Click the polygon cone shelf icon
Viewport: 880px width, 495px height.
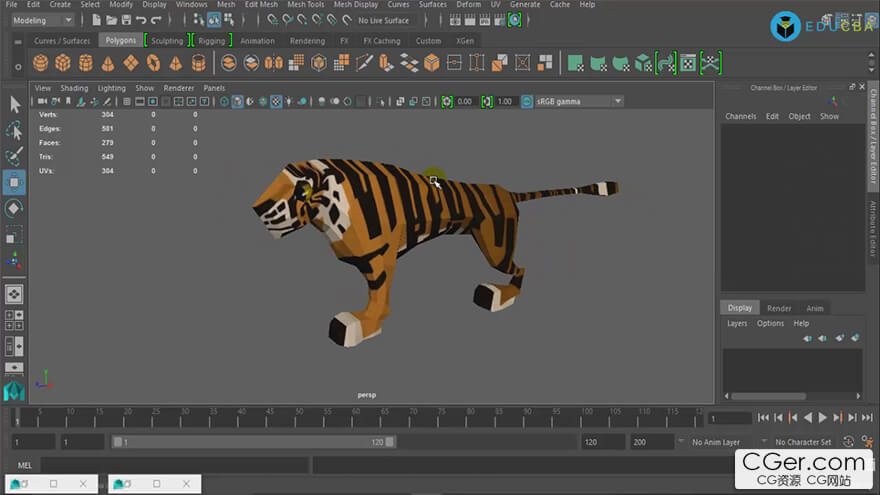pyautogui.click(x=108, y=63)
